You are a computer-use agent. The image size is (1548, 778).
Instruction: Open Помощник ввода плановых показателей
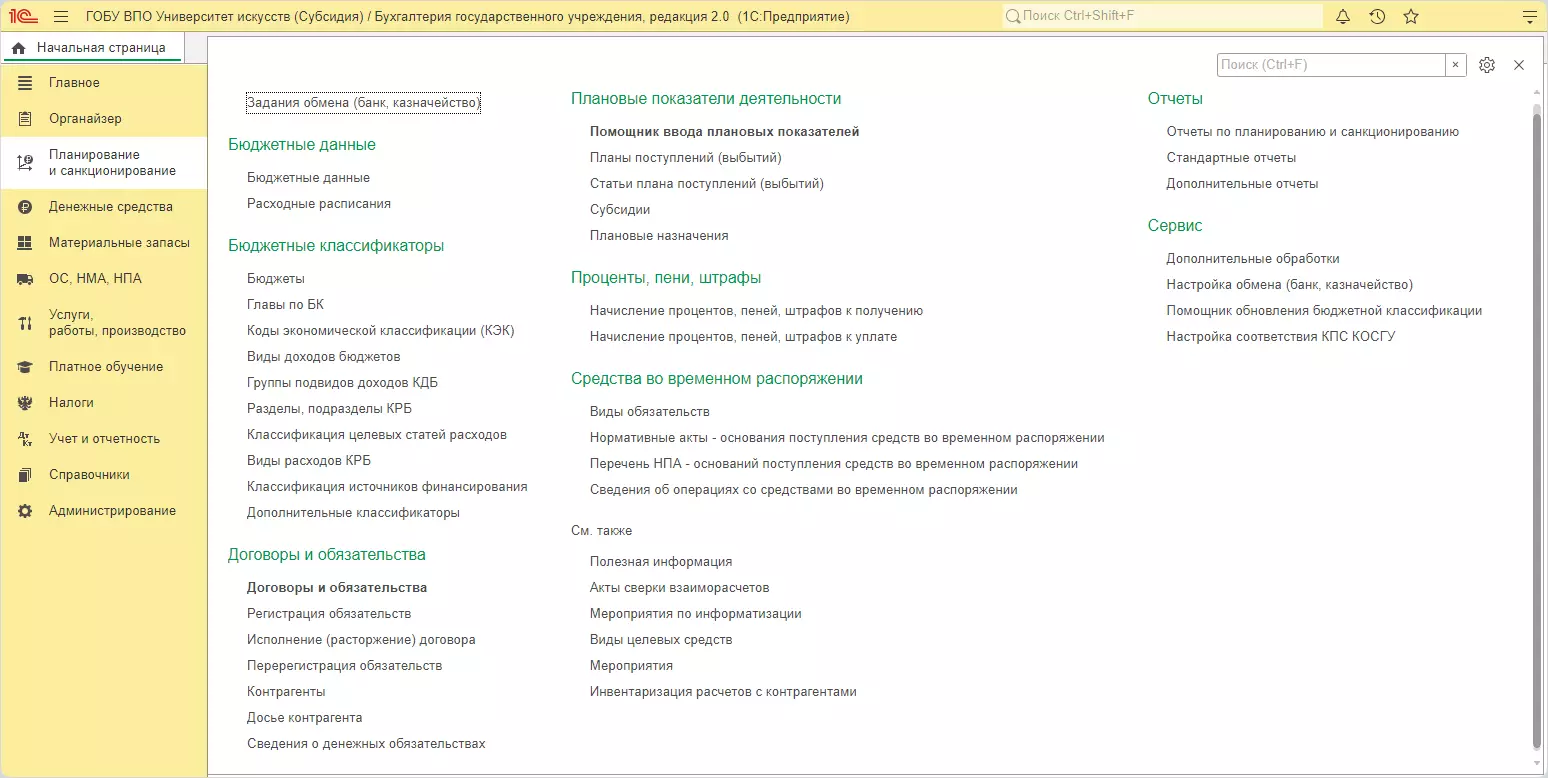point(725,132)
